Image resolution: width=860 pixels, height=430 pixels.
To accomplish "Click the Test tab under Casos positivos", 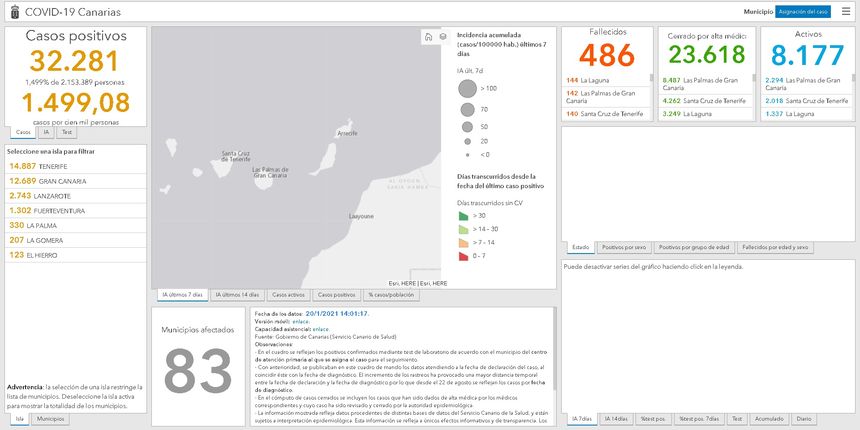I will click(66, 132).
